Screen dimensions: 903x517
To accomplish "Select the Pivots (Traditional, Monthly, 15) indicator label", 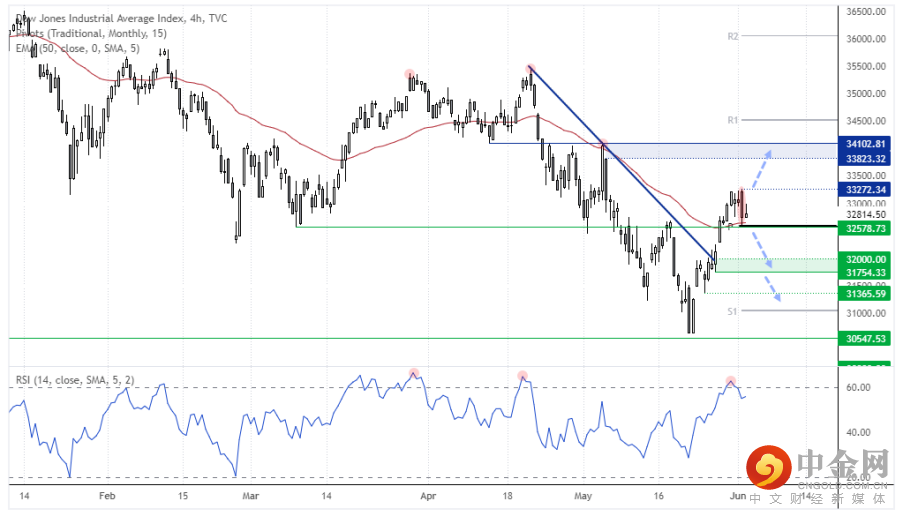I will [x=91, y=33].
